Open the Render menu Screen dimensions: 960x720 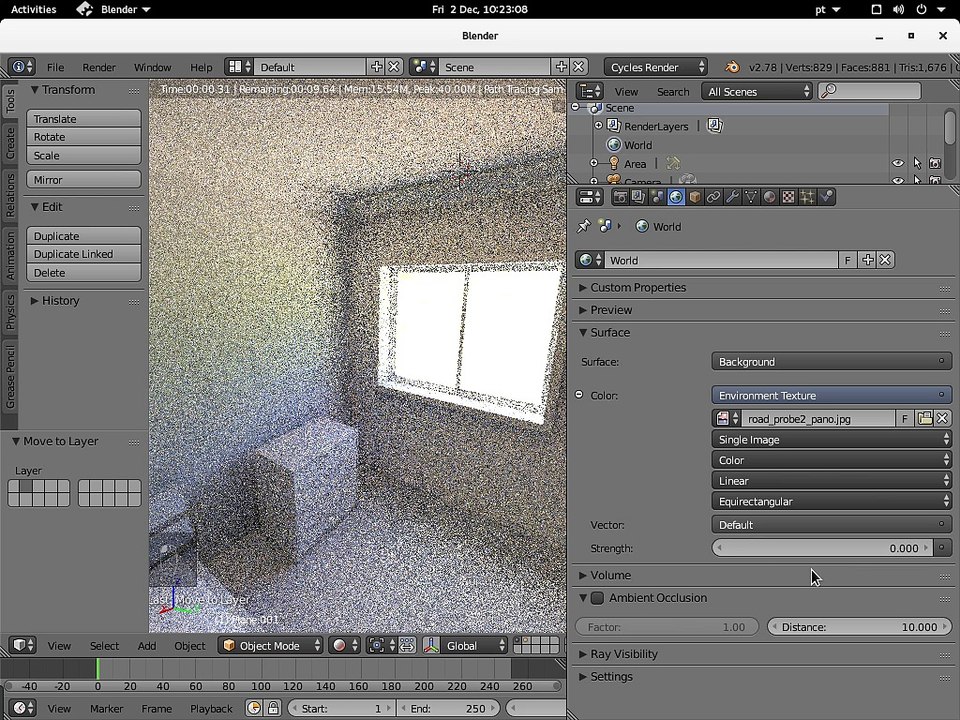point(99,67)
